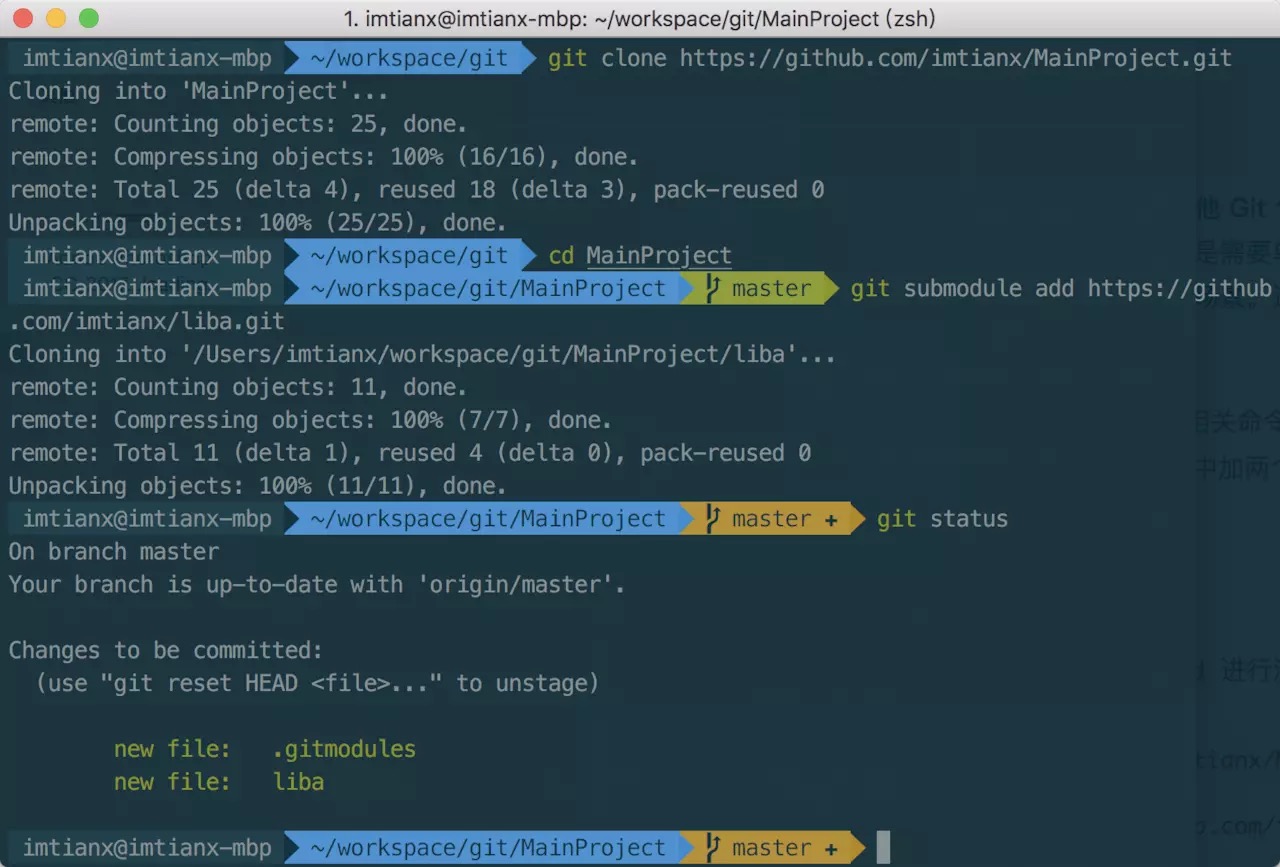The width and height of the screenshot is (1280, 867).
Task: Click the imtianx@imtianx-mbp host in the bottom prompt
Action: tap(147, 848)
